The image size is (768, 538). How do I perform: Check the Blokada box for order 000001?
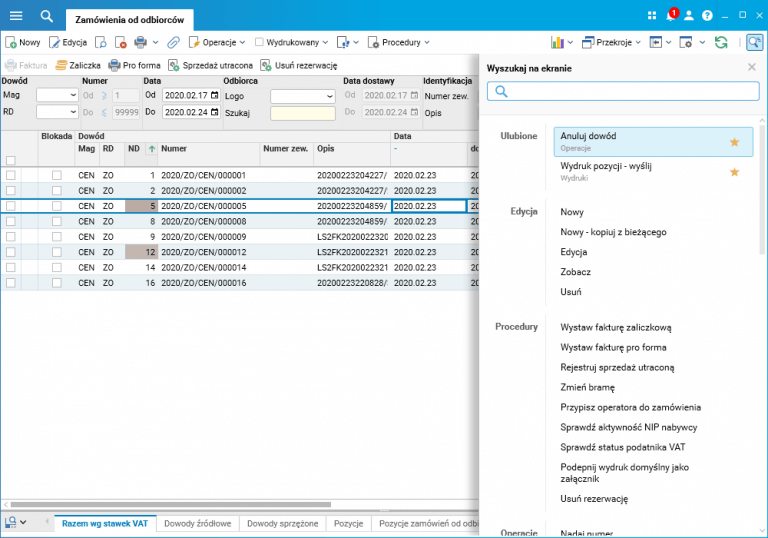(x=57, y=175)
